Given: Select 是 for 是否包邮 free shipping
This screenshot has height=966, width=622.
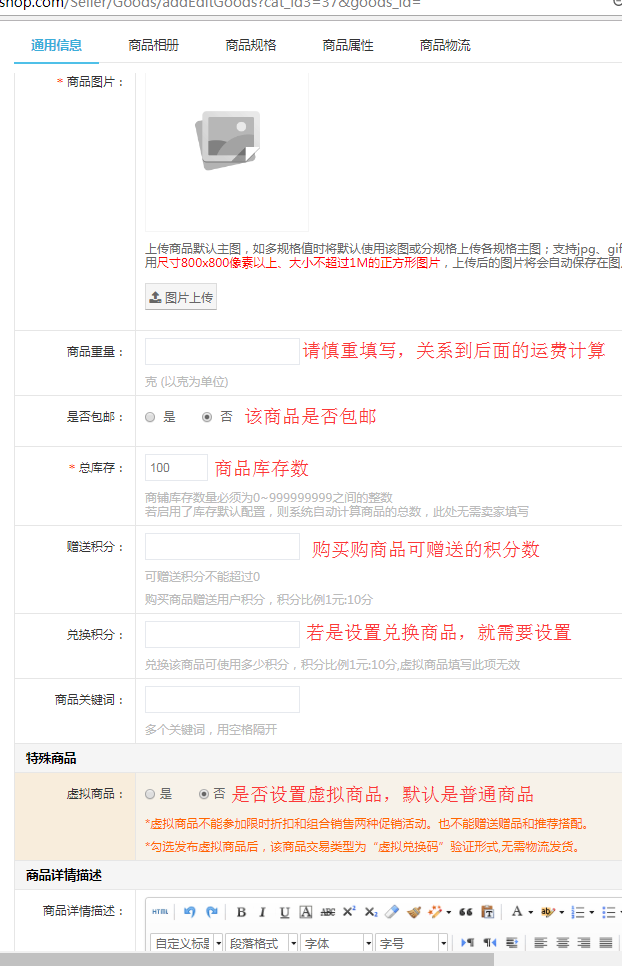Looking at the screenshot, I should [150, 418].
